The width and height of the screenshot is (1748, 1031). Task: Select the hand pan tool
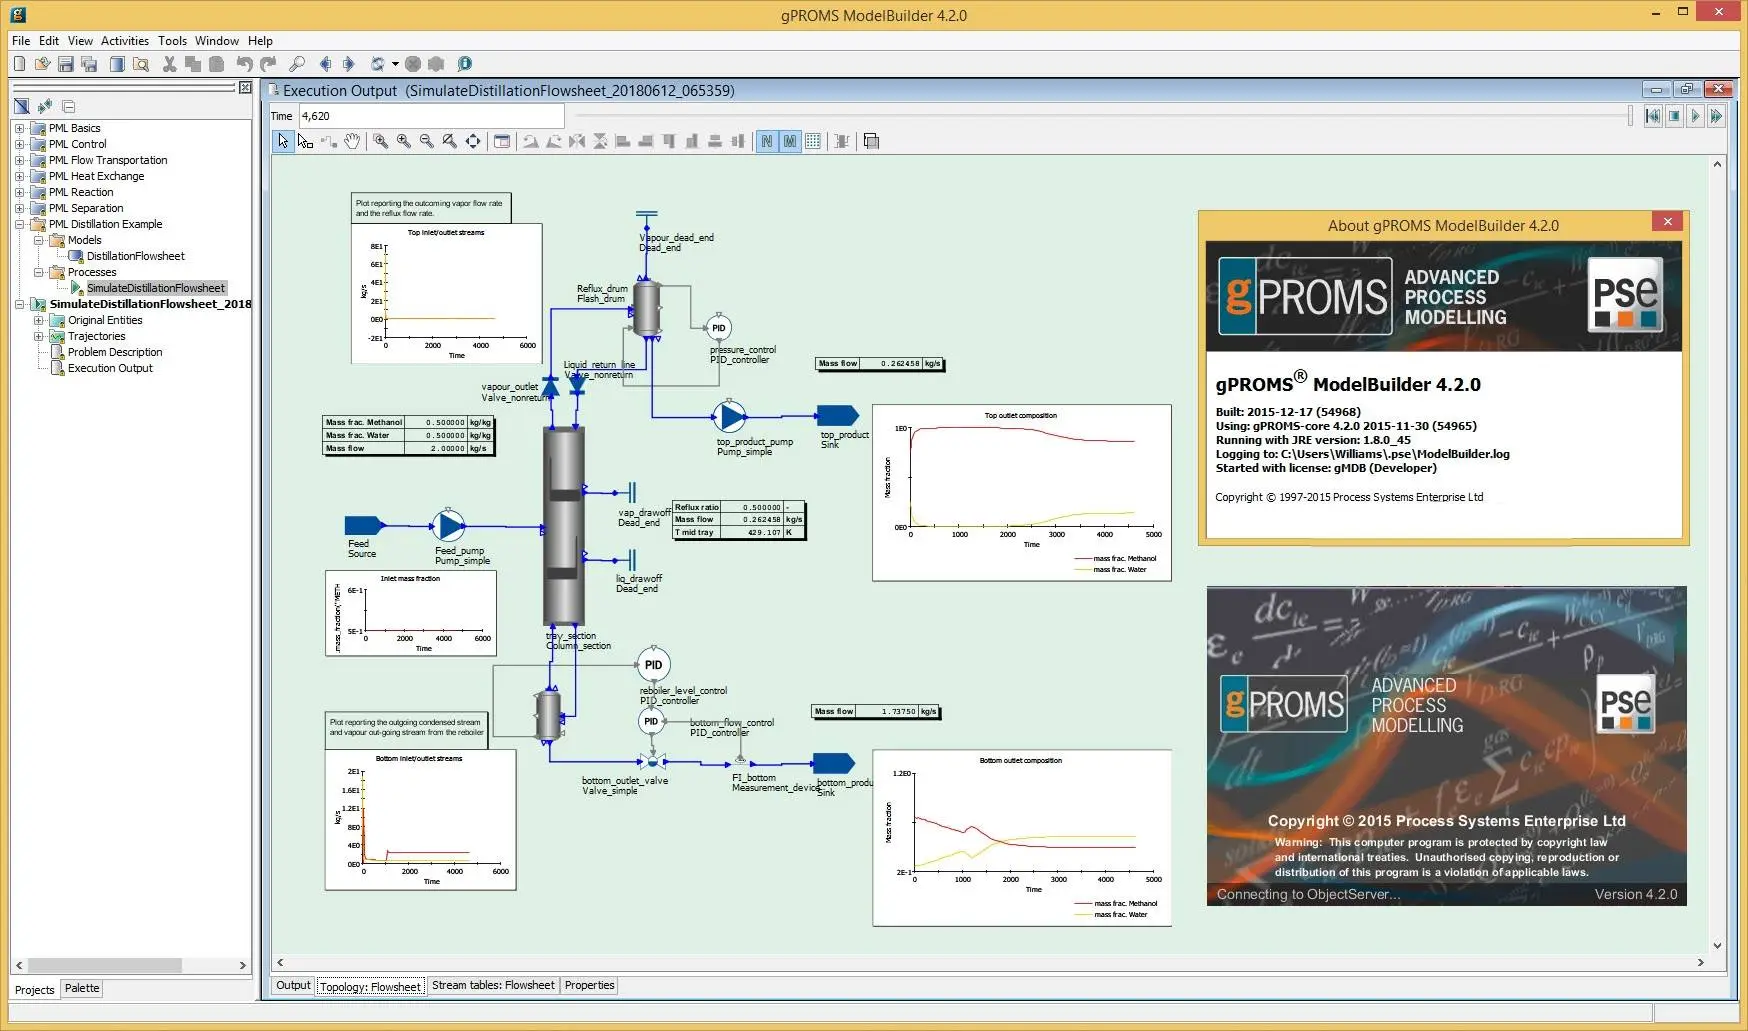pyautogui.click(x=352, y=141)
